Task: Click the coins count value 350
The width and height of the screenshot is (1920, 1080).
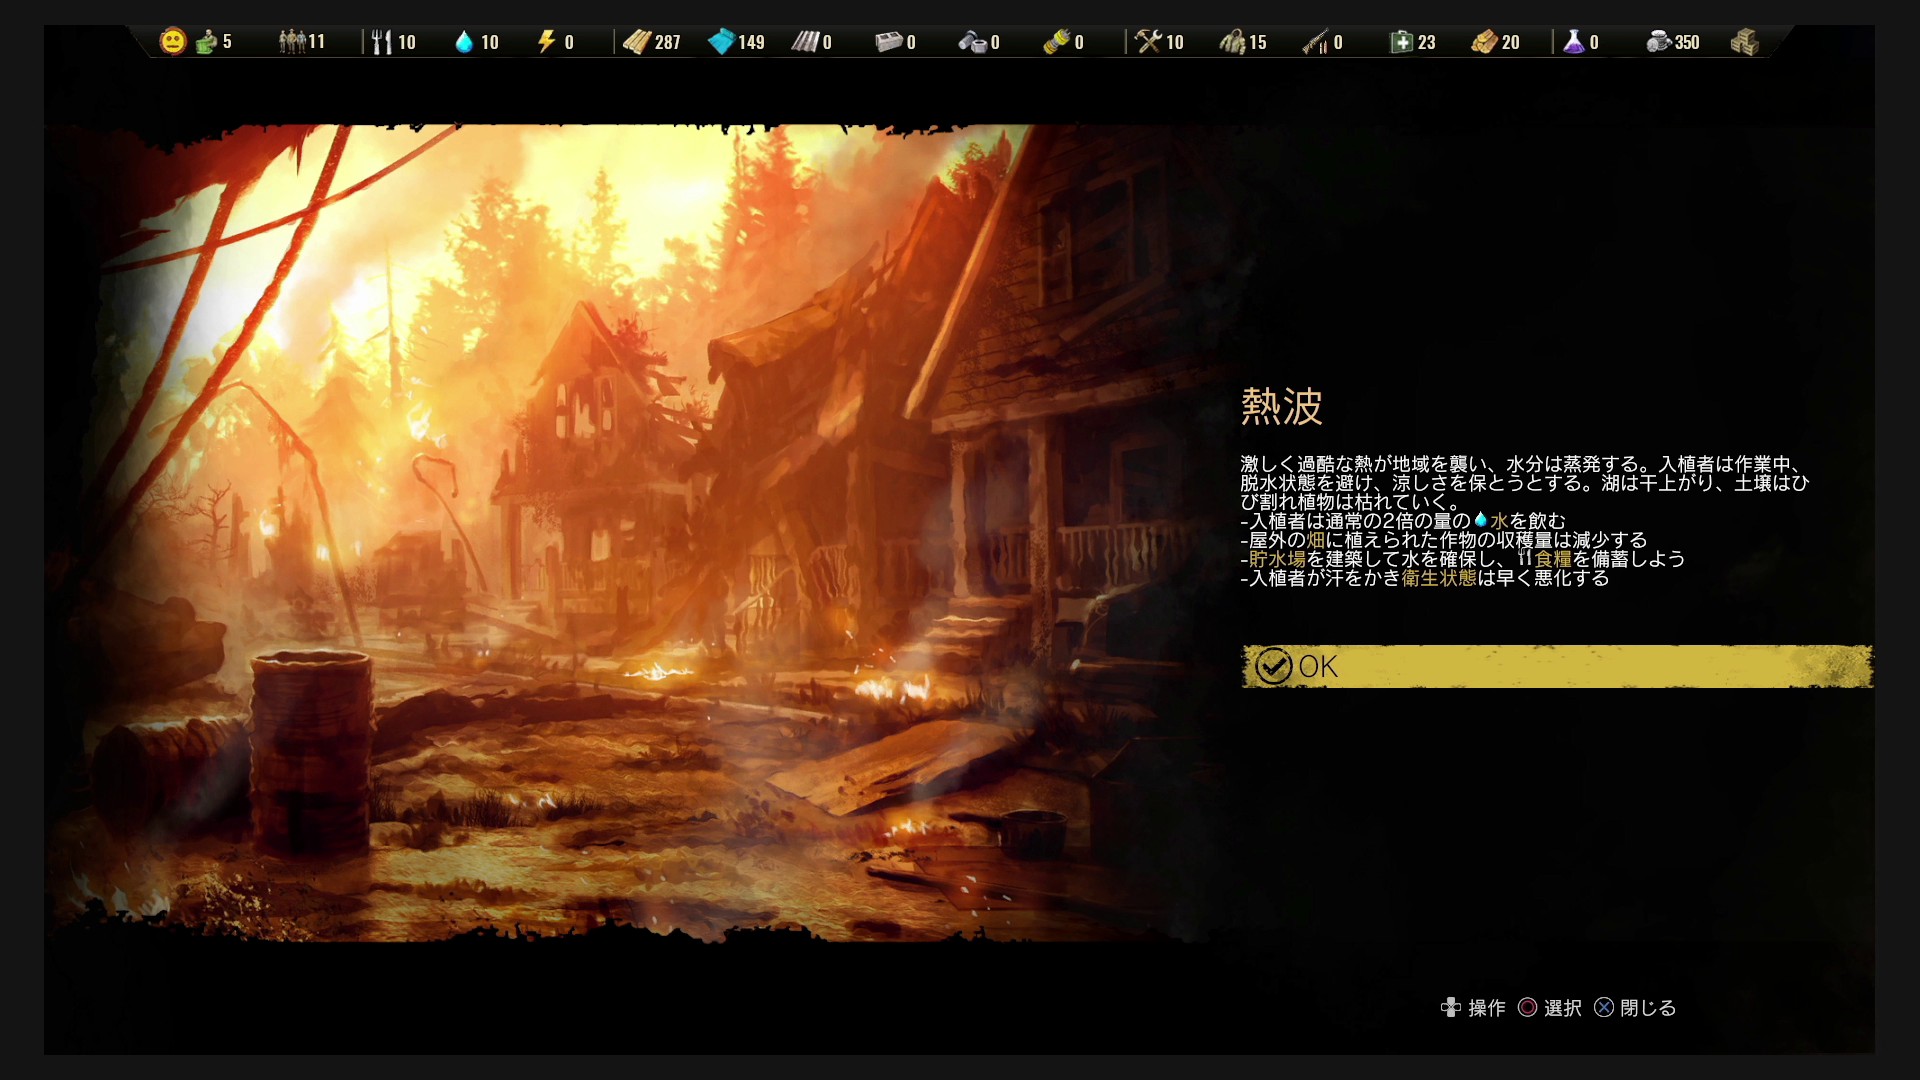Action: (1687, 42)
